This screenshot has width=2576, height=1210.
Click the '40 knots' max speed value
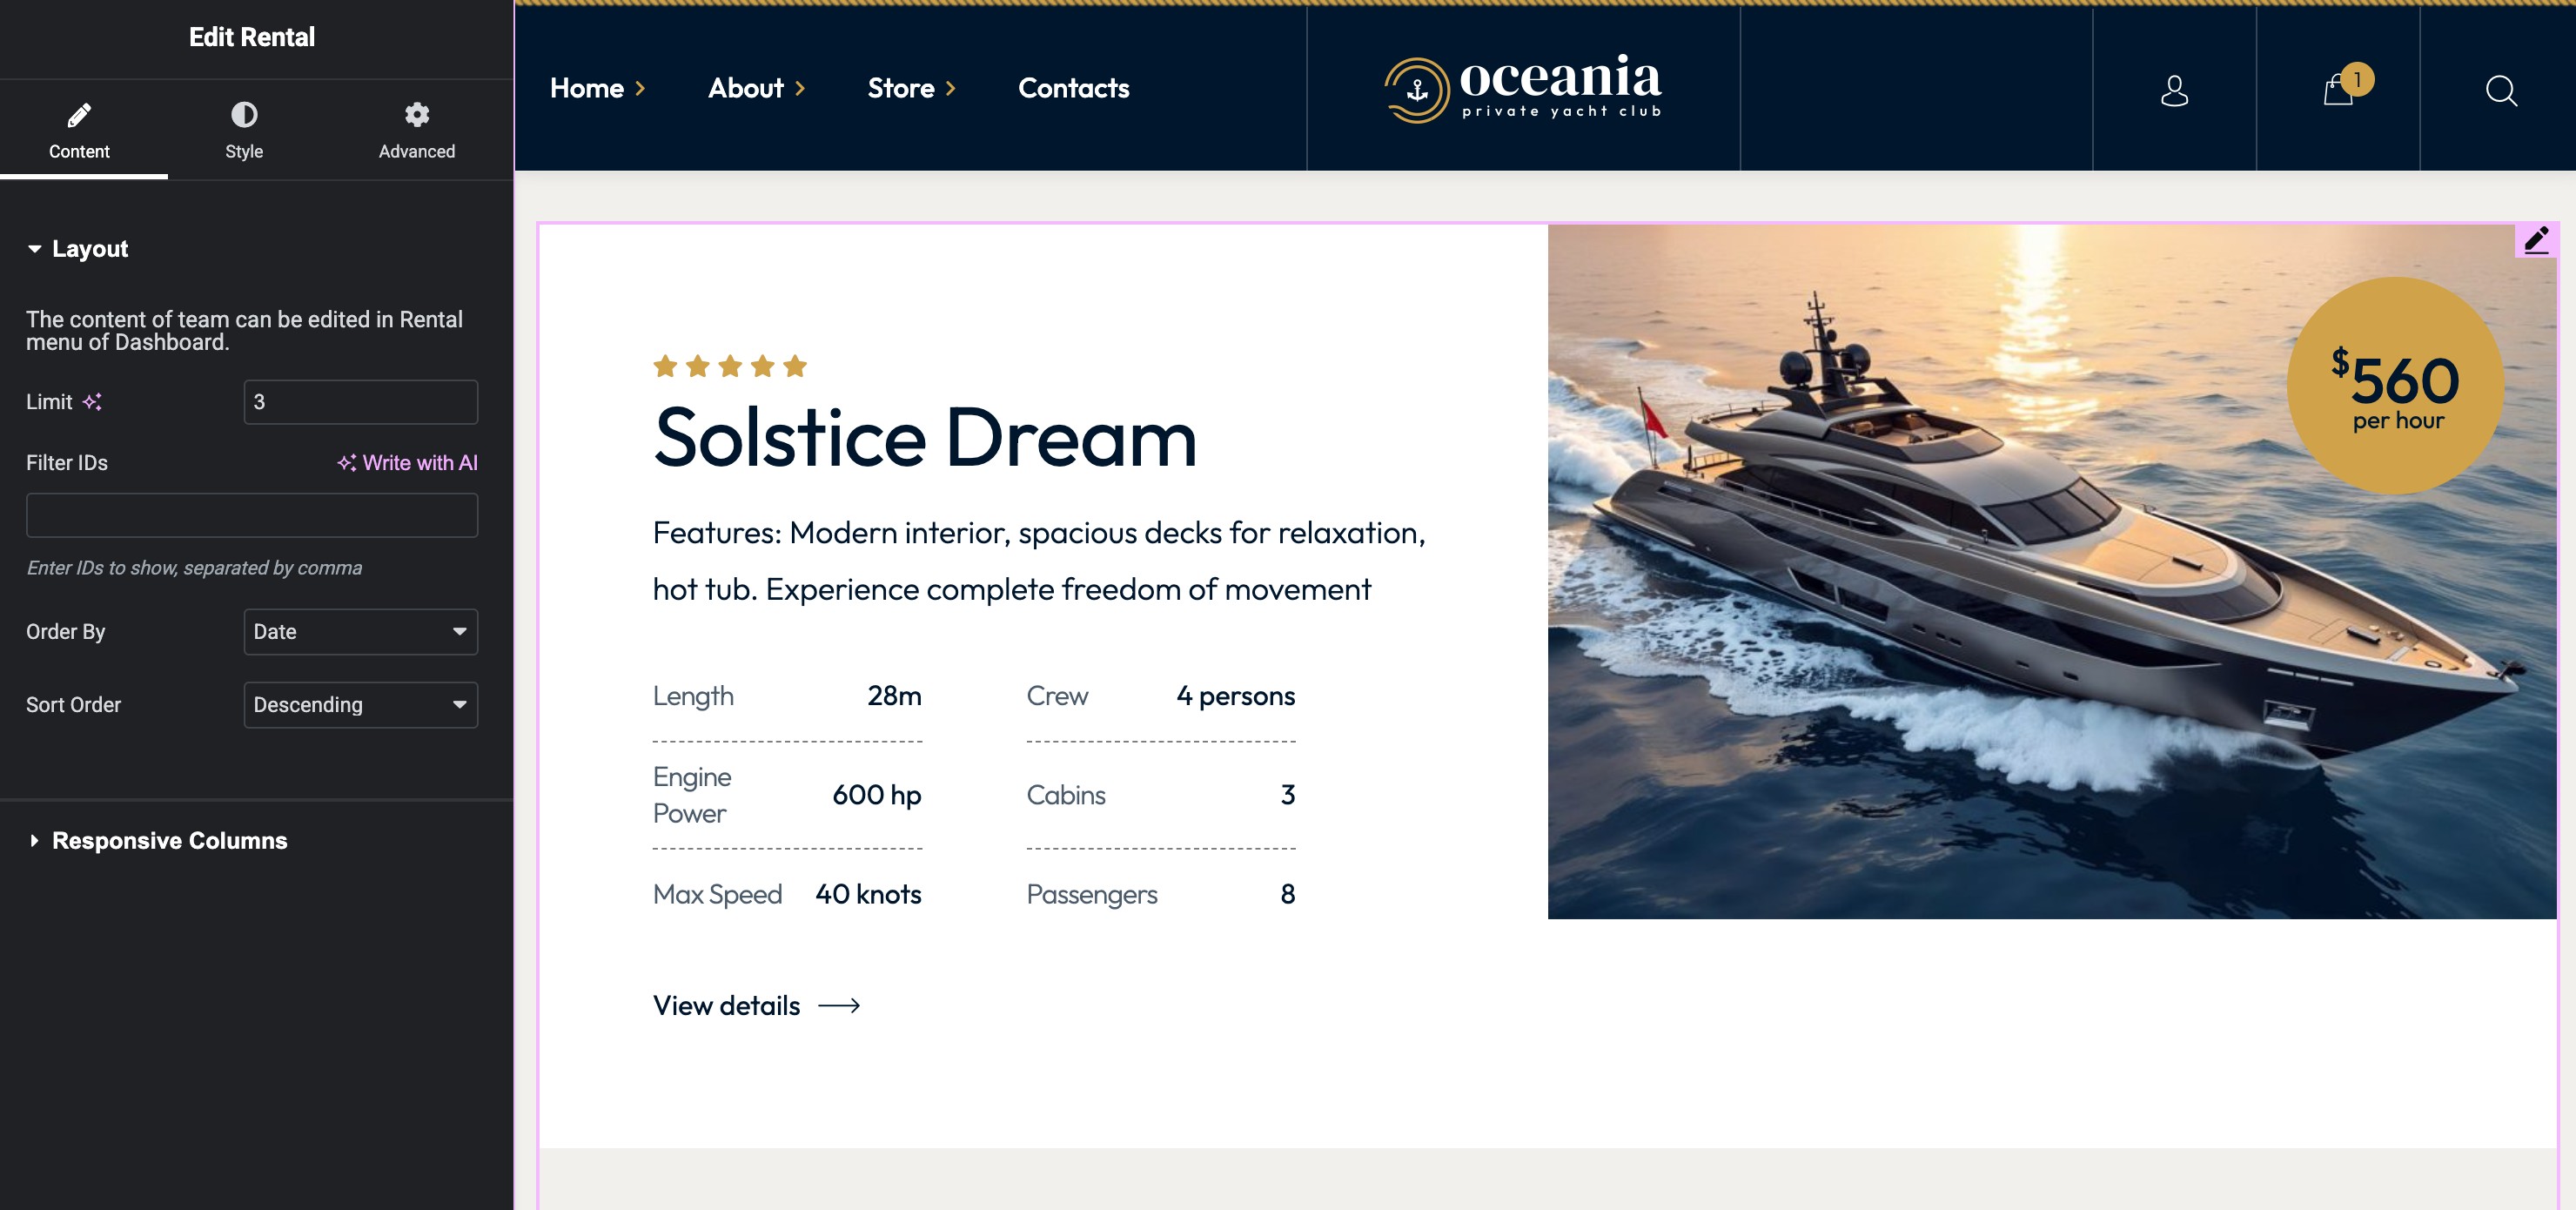(x=868, y=894)
